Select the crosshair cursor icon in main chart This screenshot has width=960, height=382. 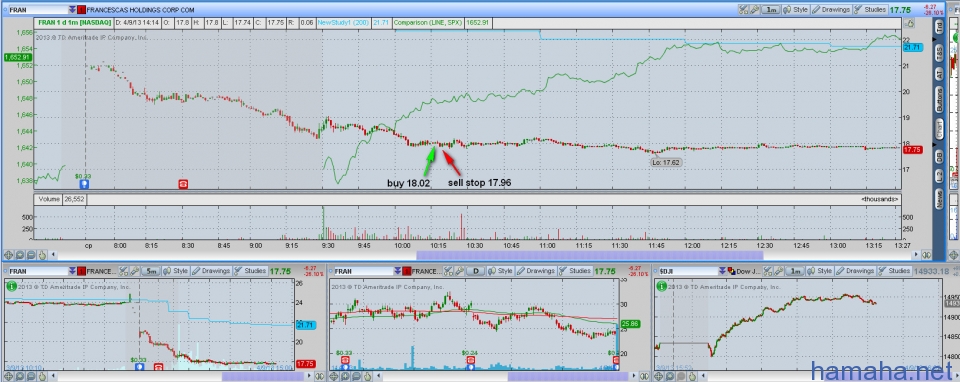tap(9, 255)
